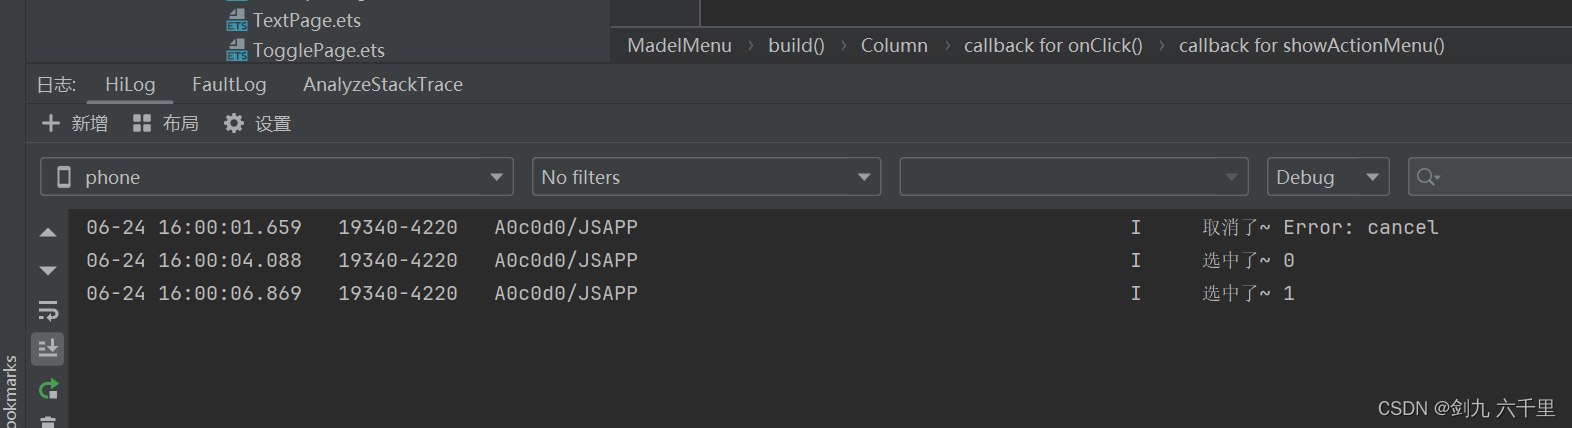Click message 取消了~ Error: cancel

pyautogui.click(x=1320, y=227)
